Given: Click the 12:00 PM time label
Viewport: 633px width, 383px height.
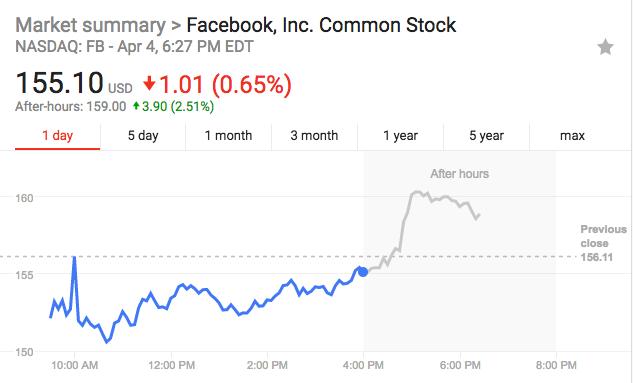Looking at the screenshot, I should (171, 366).
